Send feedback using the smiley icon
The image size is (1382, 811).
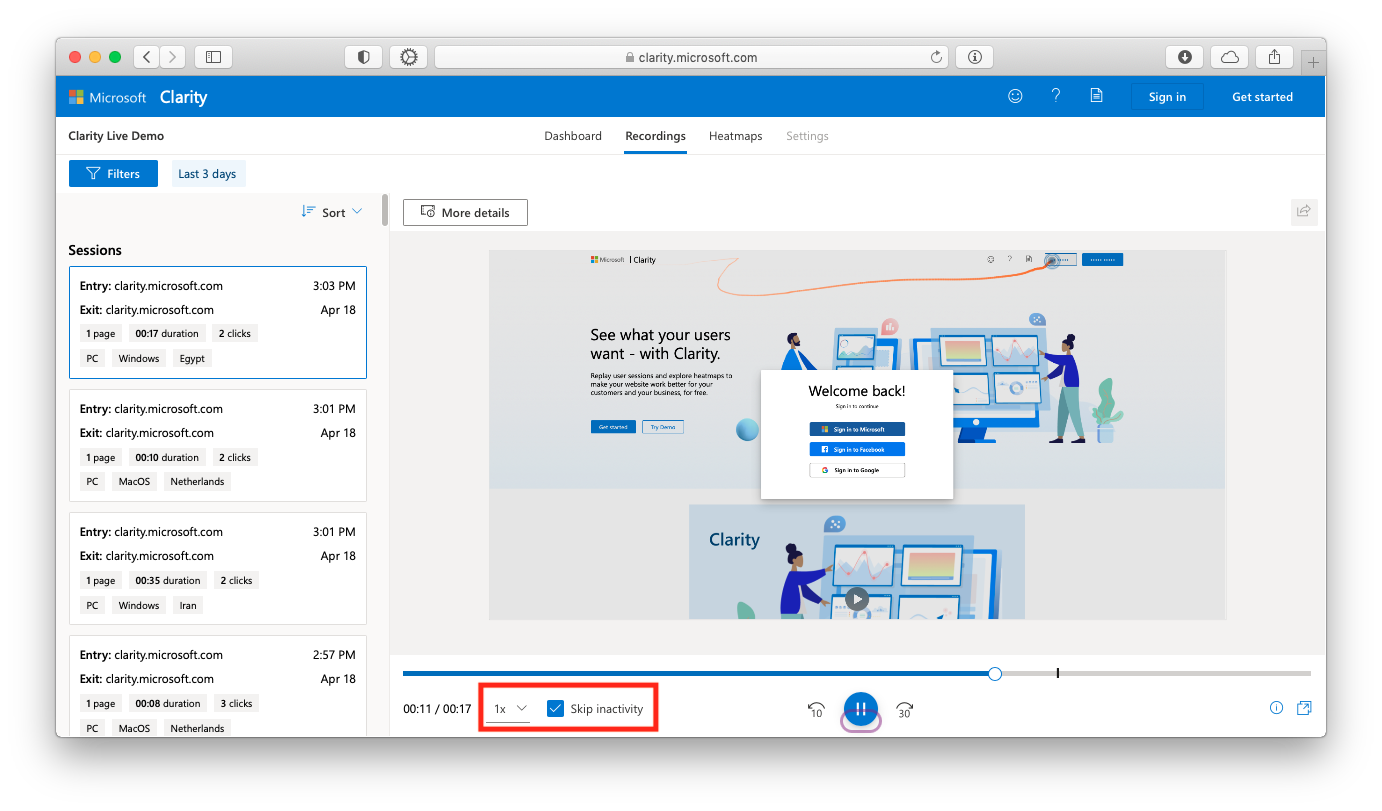coord(1015,95)
